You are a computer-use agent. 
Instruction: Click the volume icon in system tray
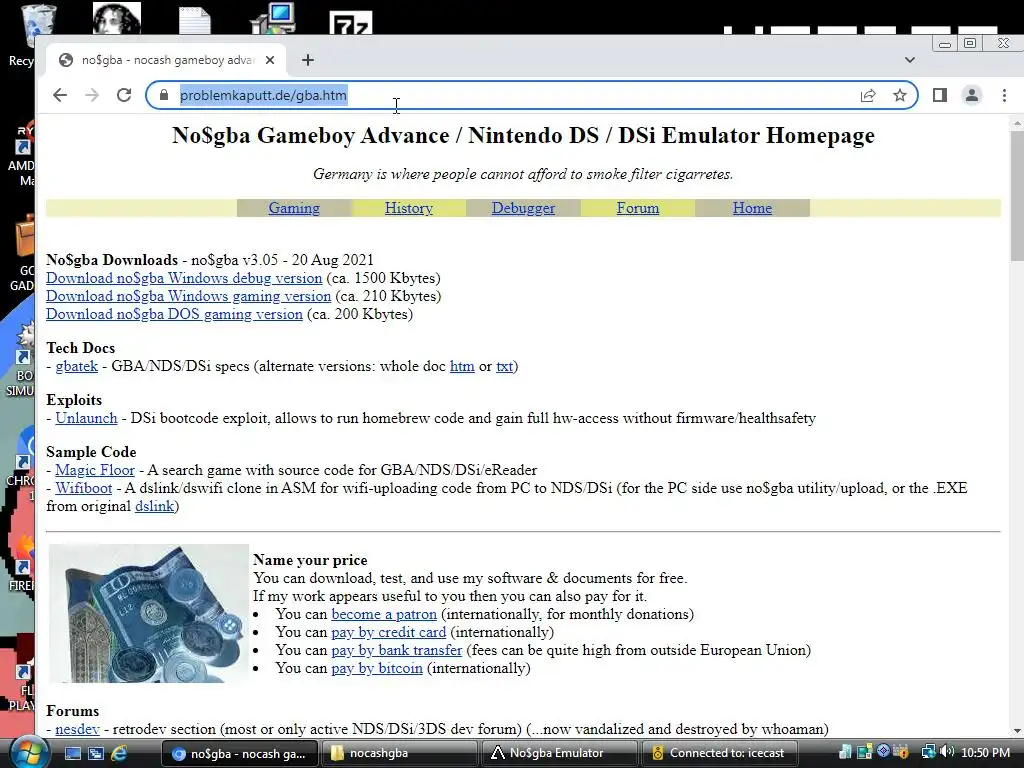tap(948, 752)
